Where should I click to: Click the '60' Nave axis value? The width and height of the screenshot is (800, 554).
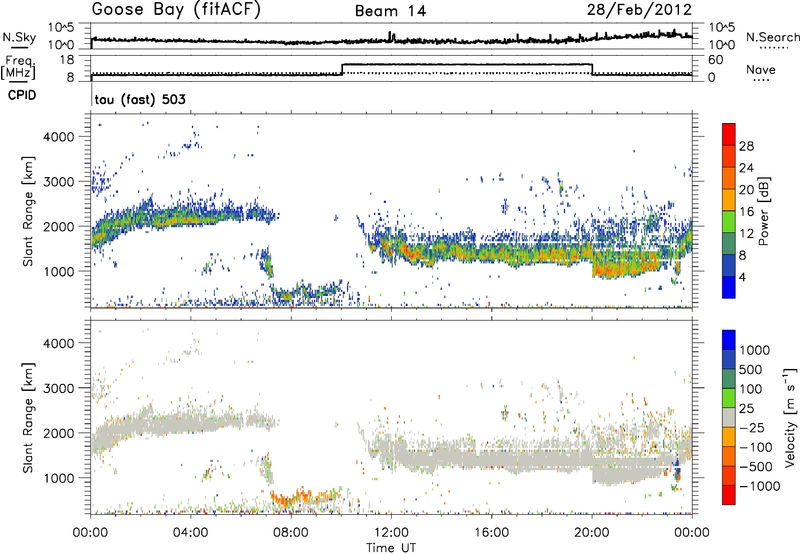click(716, 60)
